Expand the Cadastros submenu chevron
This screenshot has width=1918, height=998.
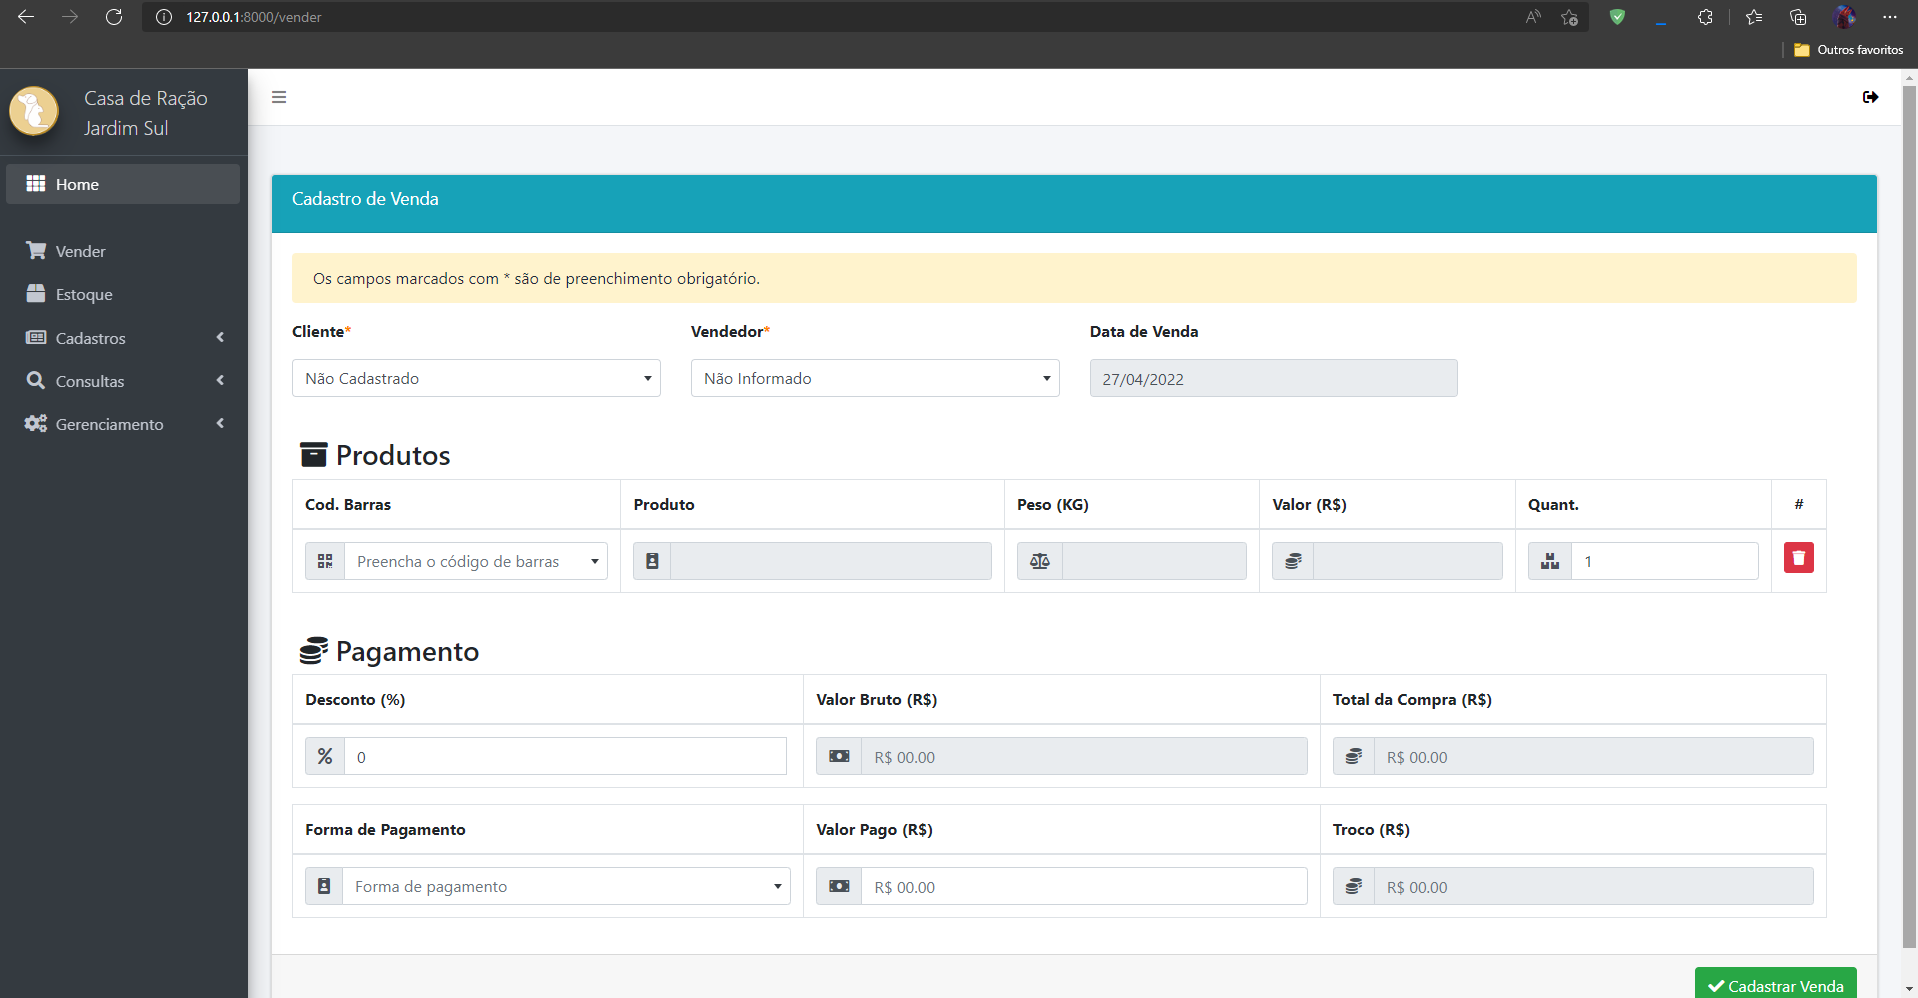[x=220, y=337]
